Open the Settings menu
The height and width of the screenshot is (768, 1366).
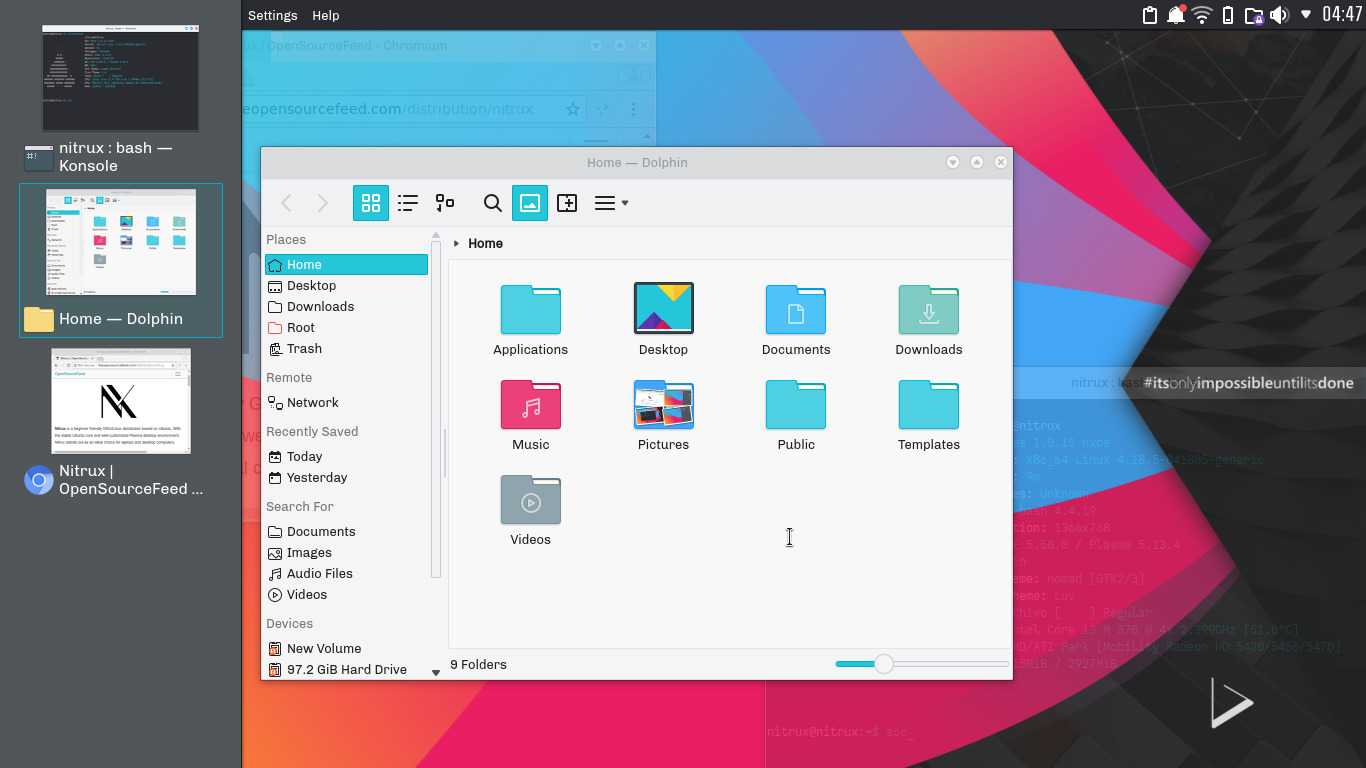pos(272,15)
